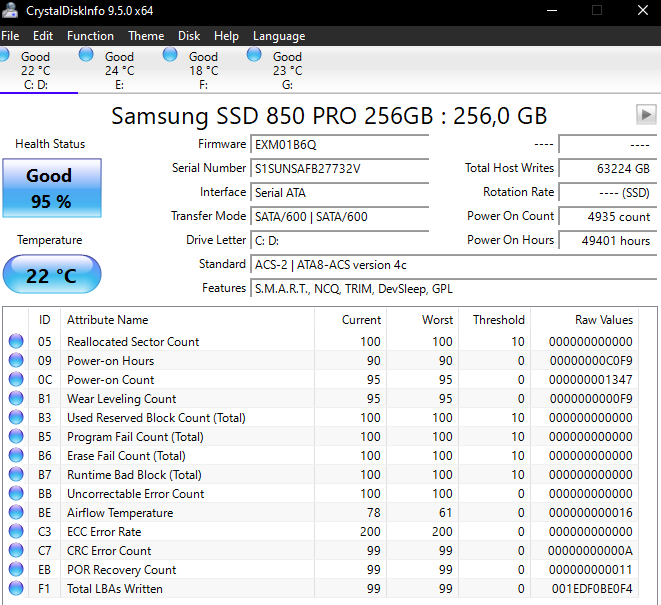Click the Drive Letter field
The image size is (661, 605).
tap(340, 241)
